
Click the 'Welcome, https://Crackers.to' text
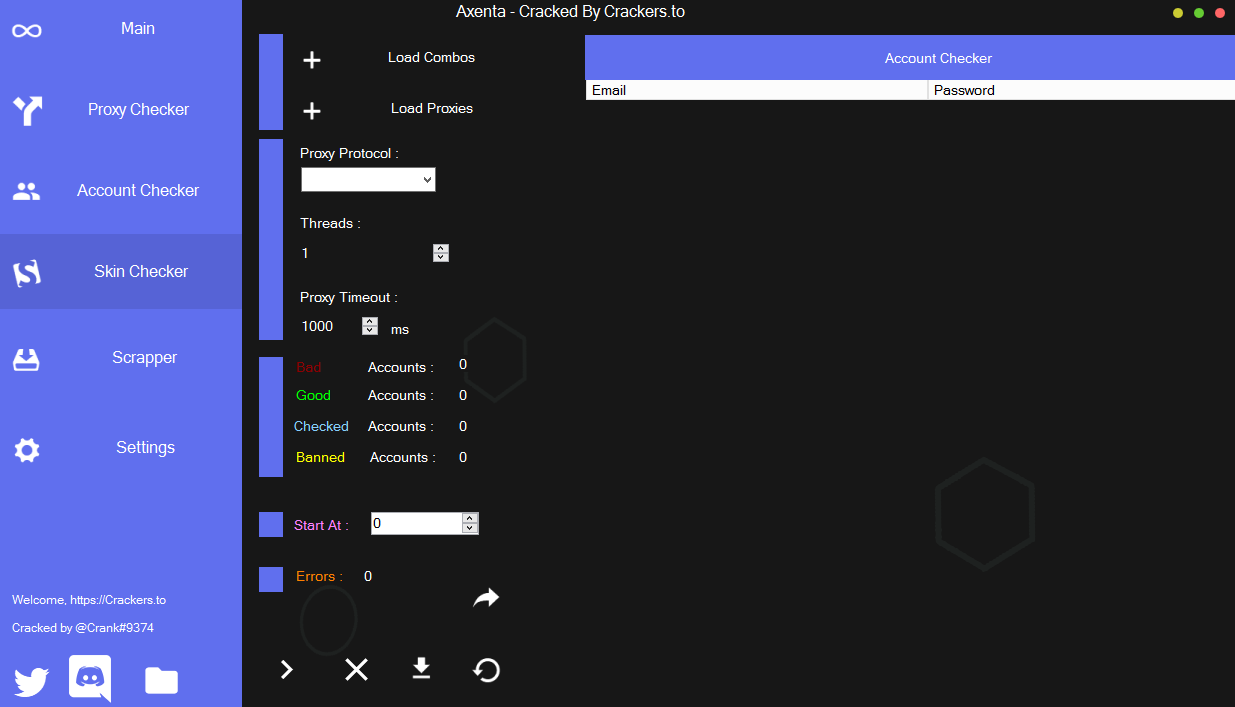[x=89, y=600]
